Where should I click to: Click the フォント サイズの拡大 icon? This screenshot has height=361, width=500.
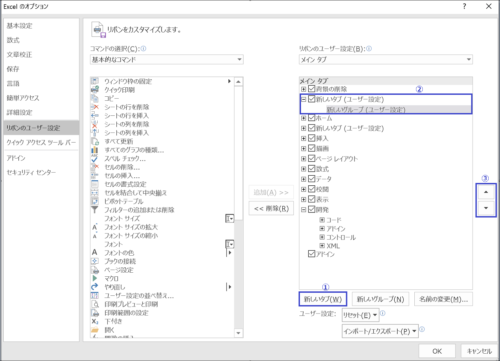[95, 227]
